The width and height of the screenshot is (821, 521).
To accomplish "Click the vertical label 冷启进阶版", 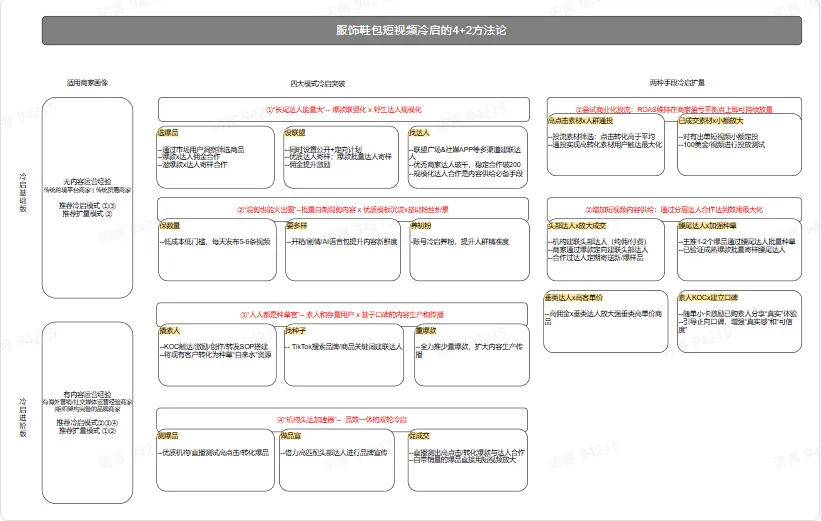I will pyautogui.click(x=23, y=418).
